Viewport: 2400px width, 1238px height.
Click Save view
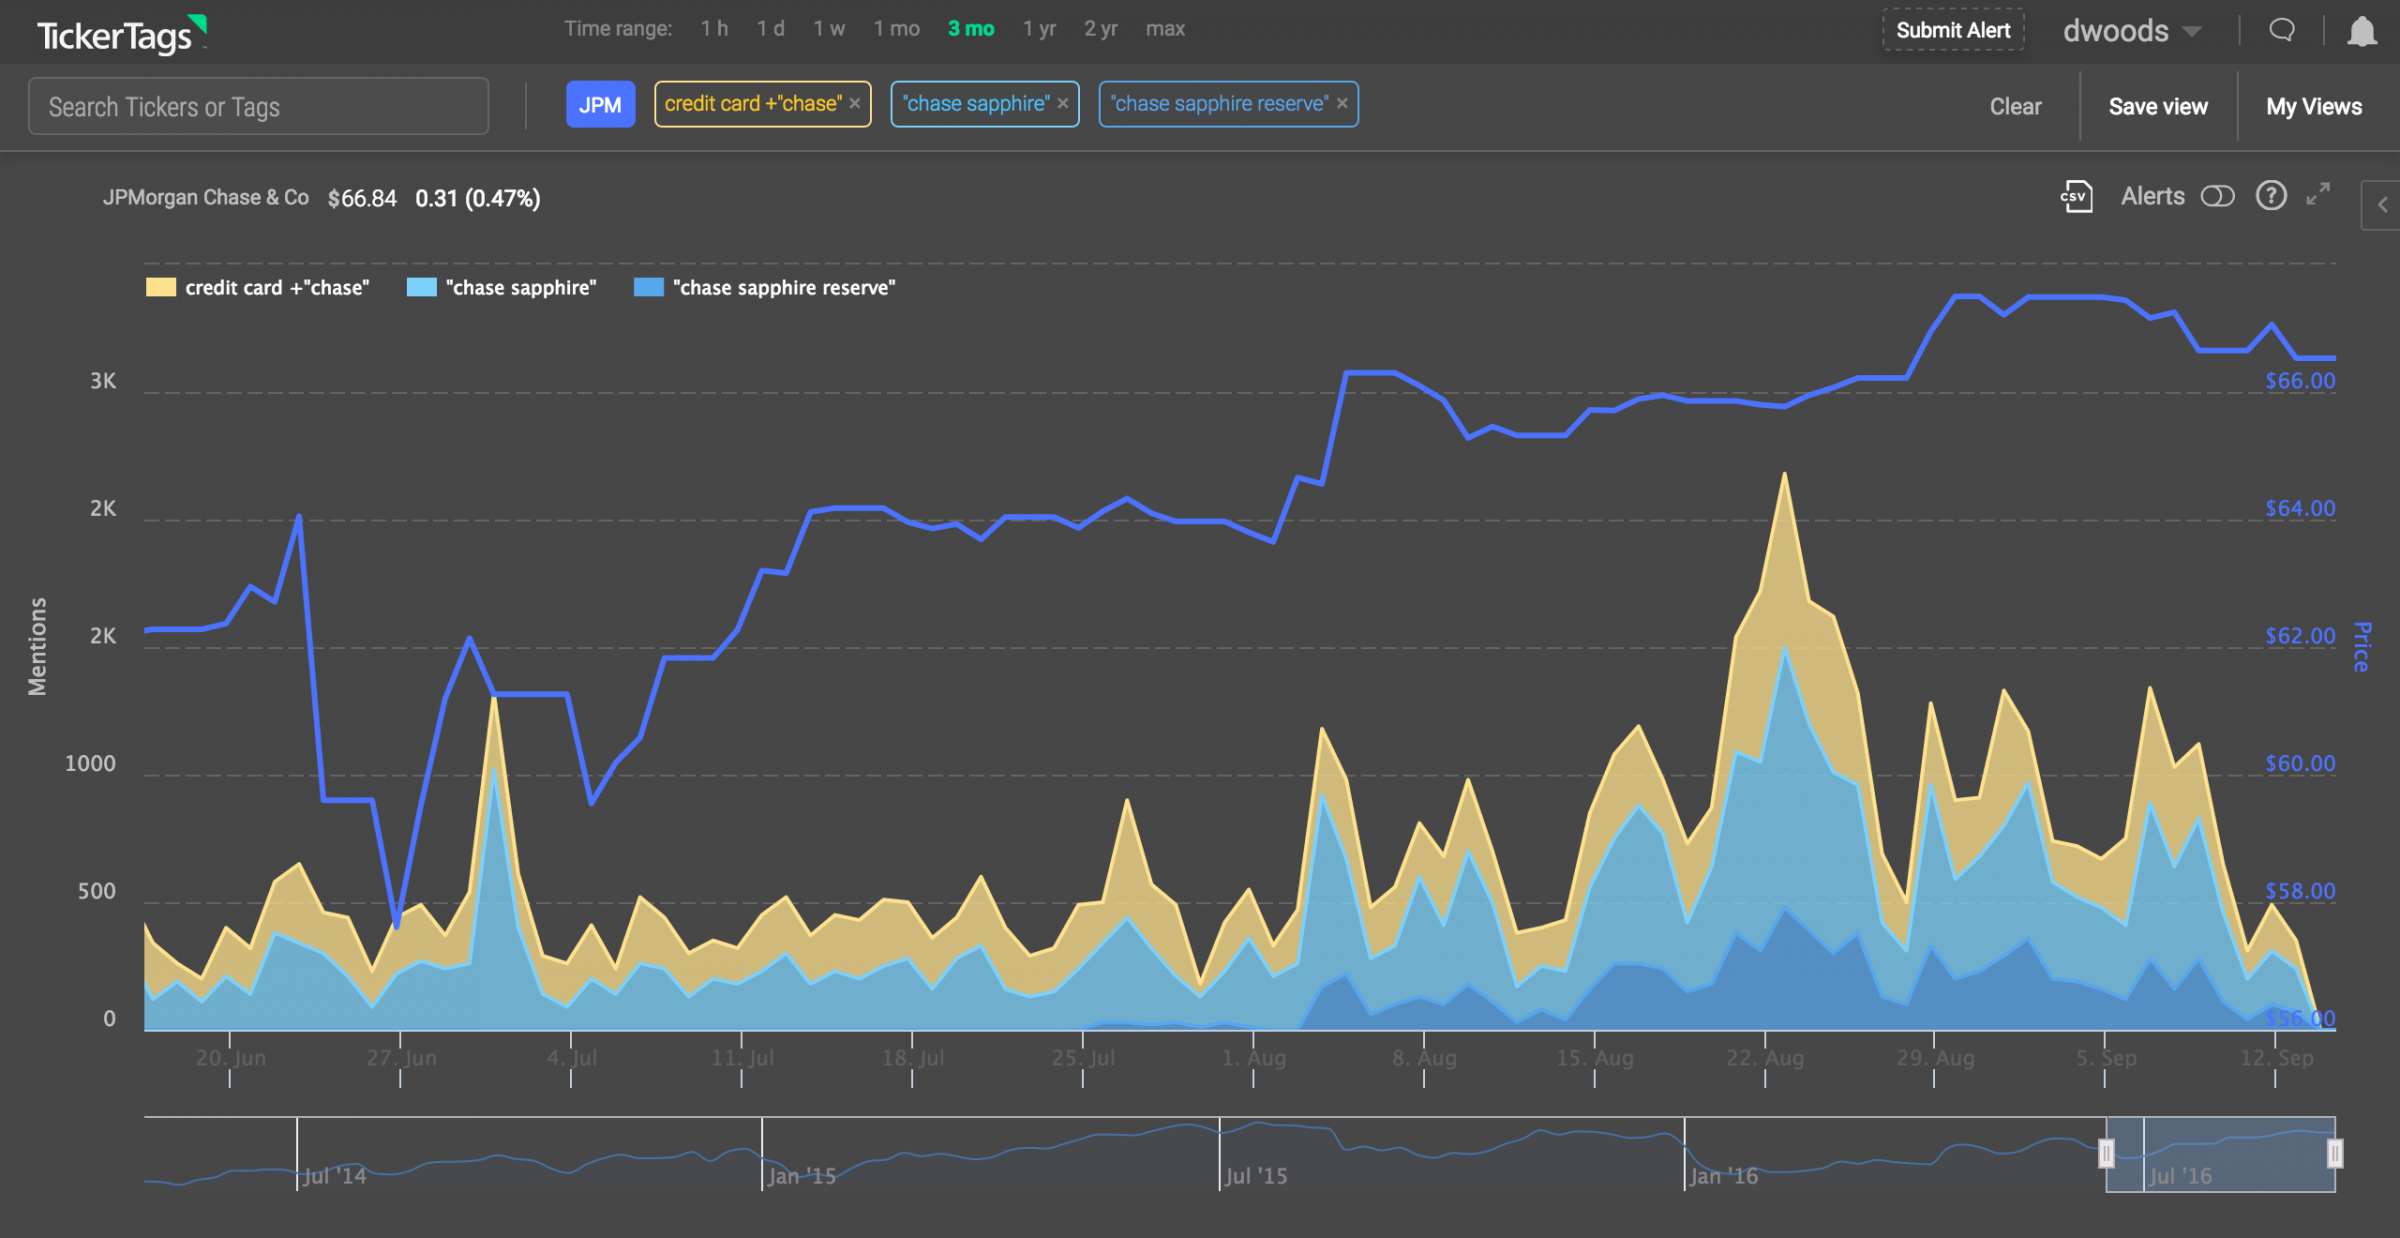[2158, 106]
